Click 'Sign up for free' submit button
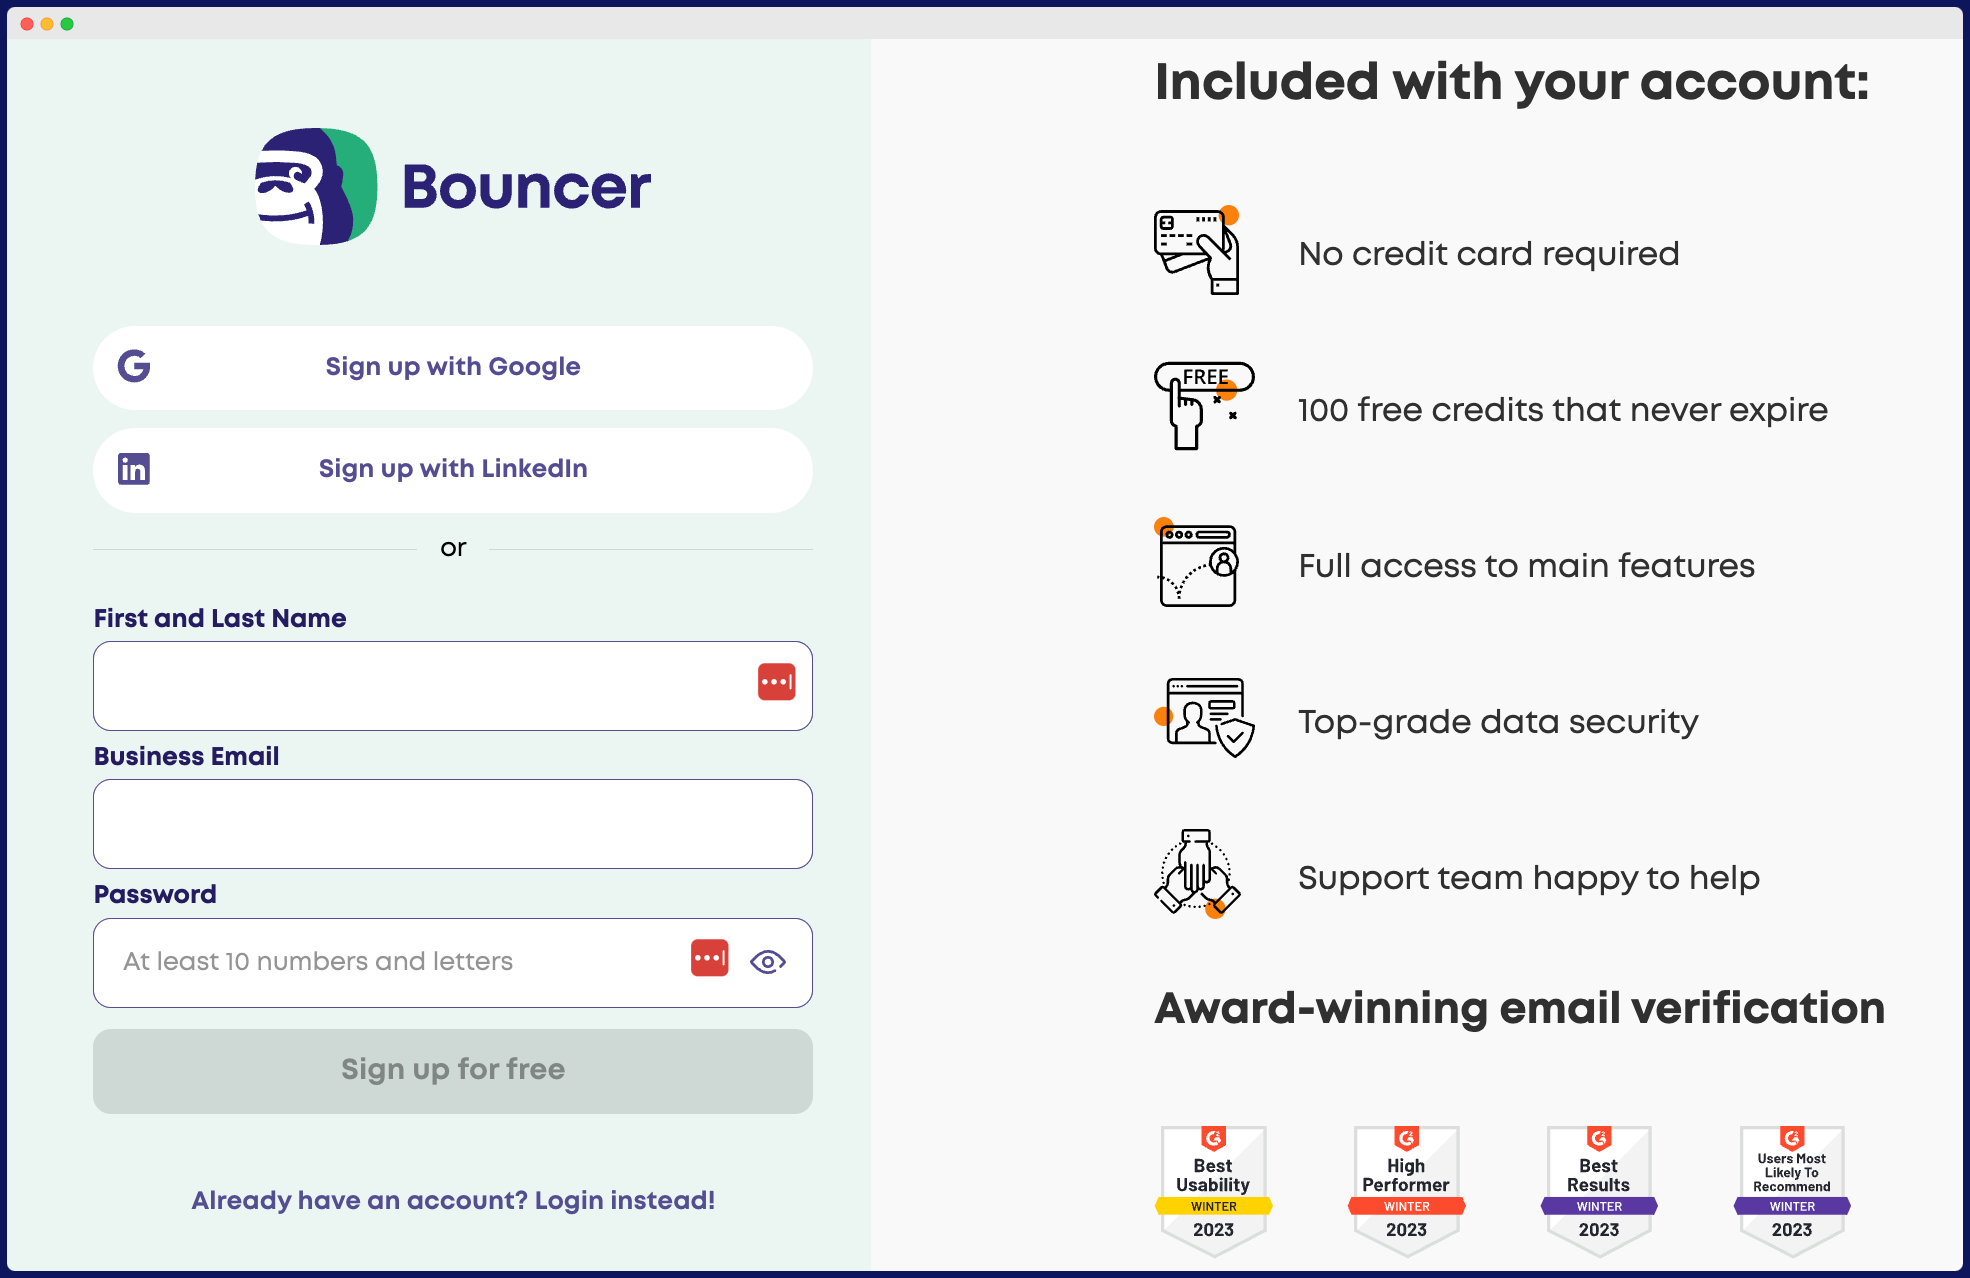The image size is (1970, 1278). click(452, 1070)
